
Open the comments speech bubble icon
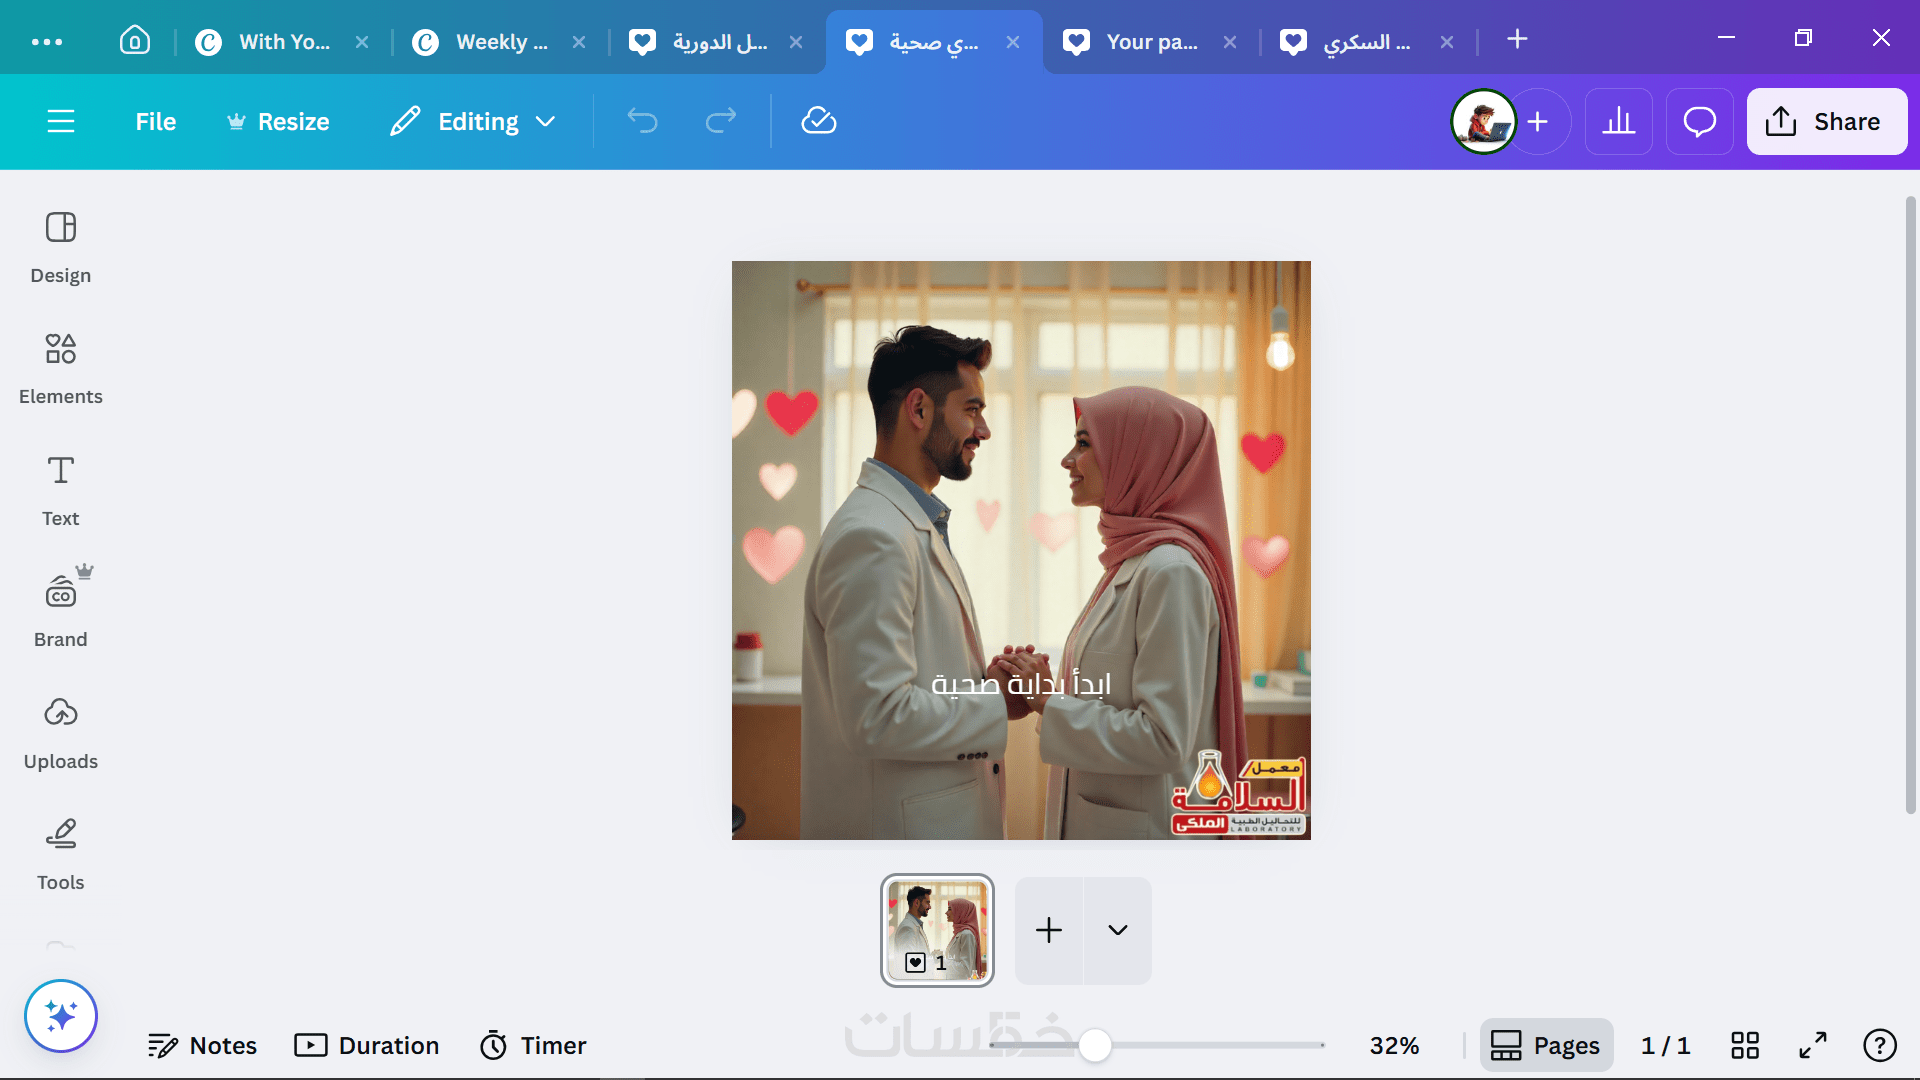(x=1699, y=121)
